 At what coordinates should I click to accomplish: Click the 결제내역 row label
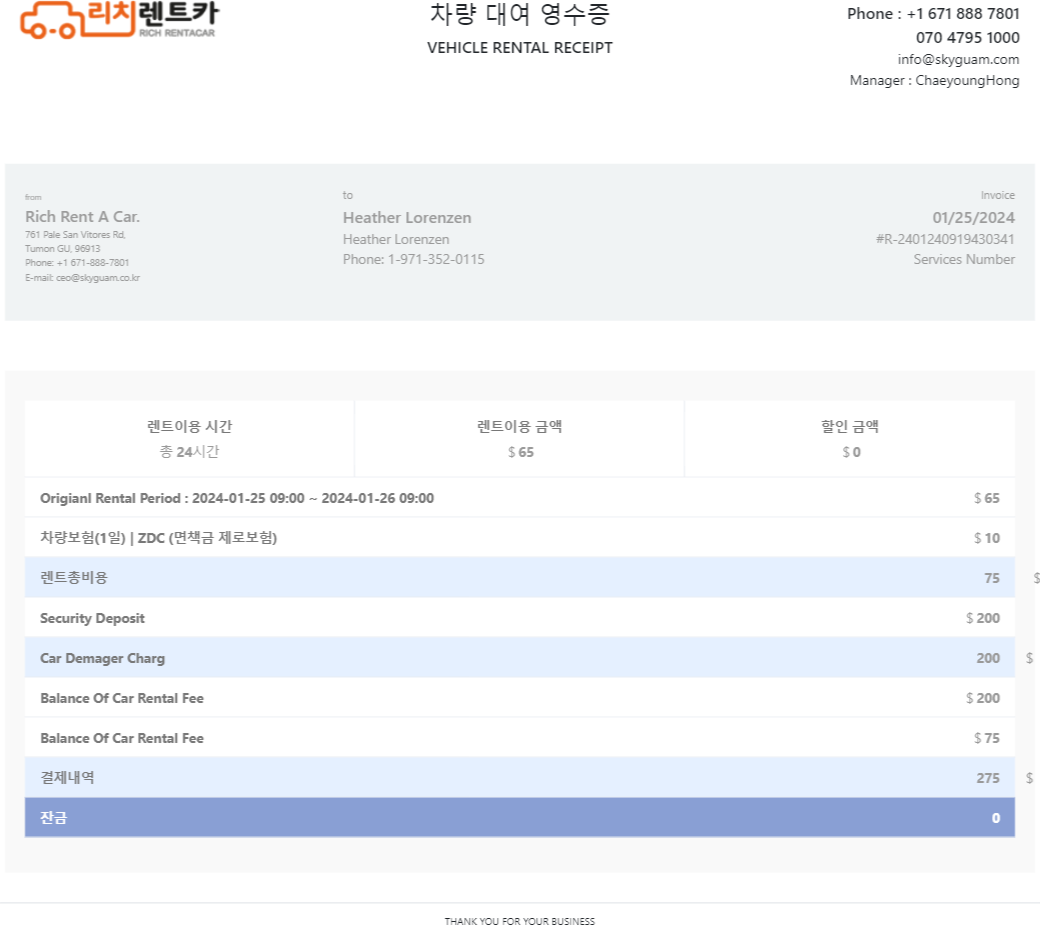[67, 777]
